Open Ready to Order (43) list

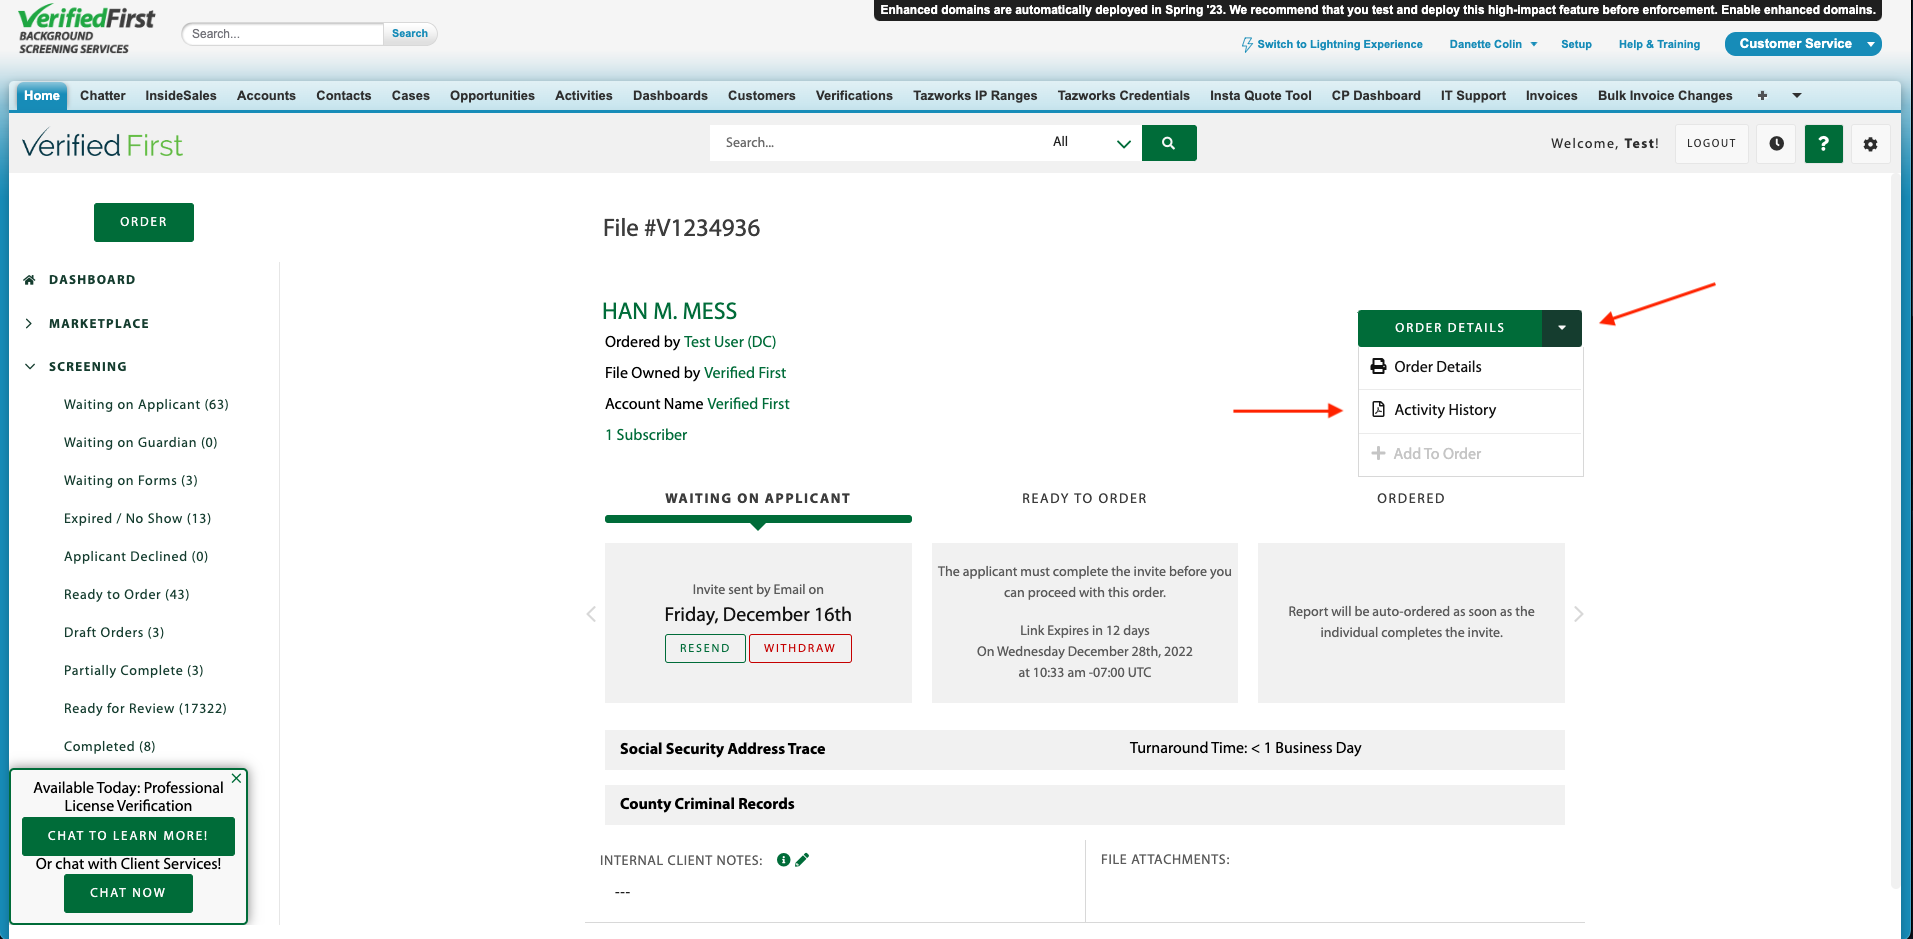pos(126,595)
